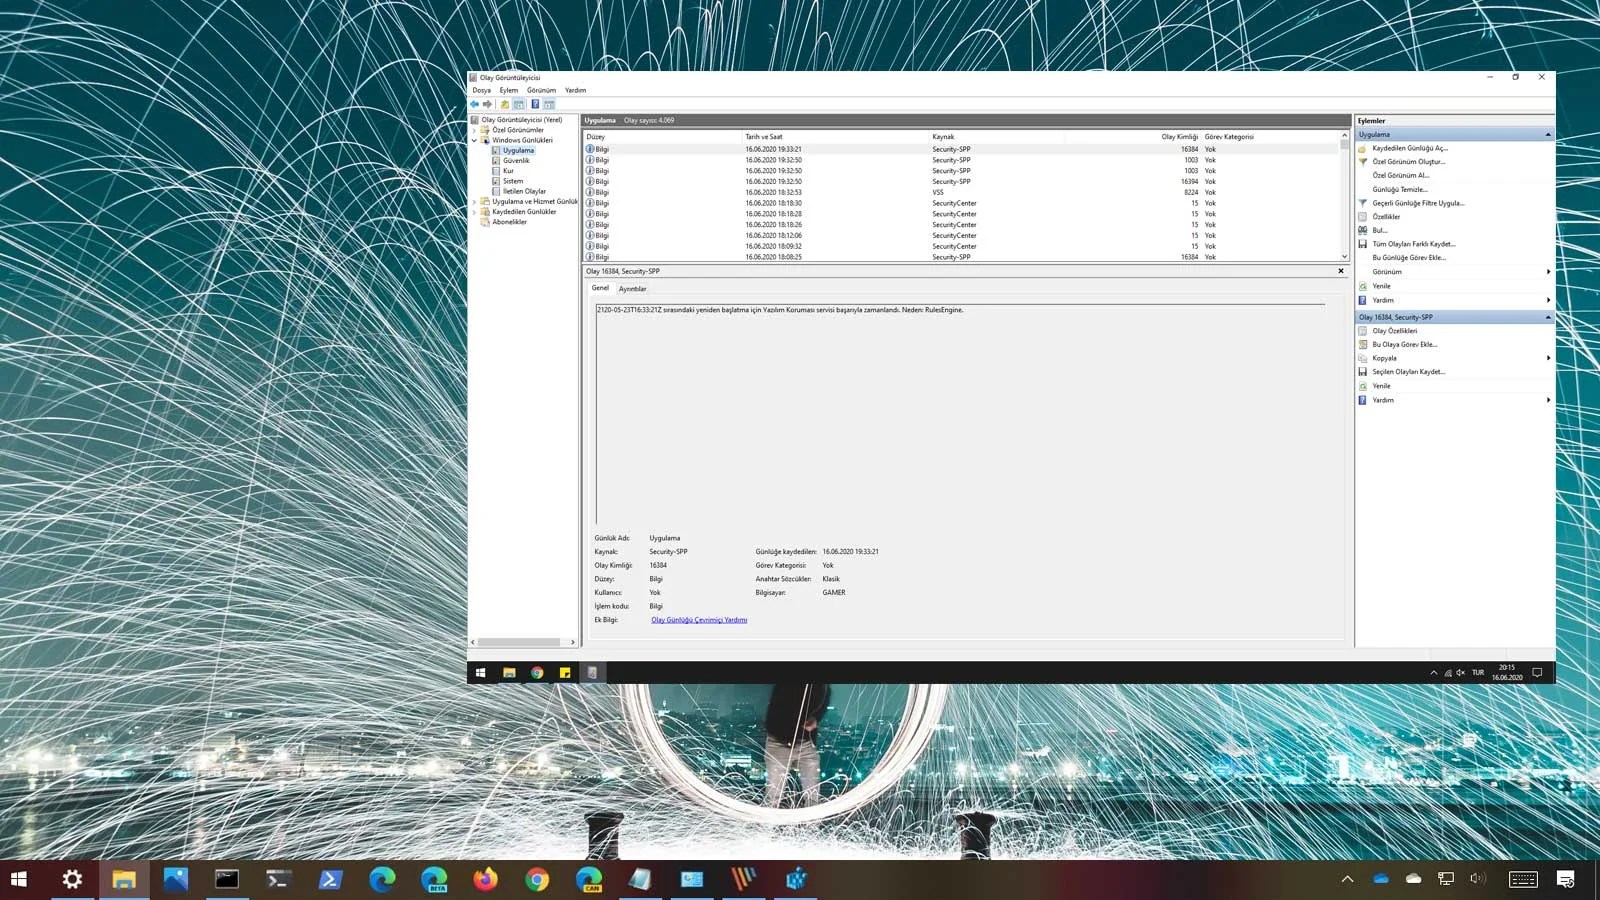Screen dimensions: 1600x900
Task: Collapse the Uygulama section in Eylemler pane
Action: tap(1547, 133)
